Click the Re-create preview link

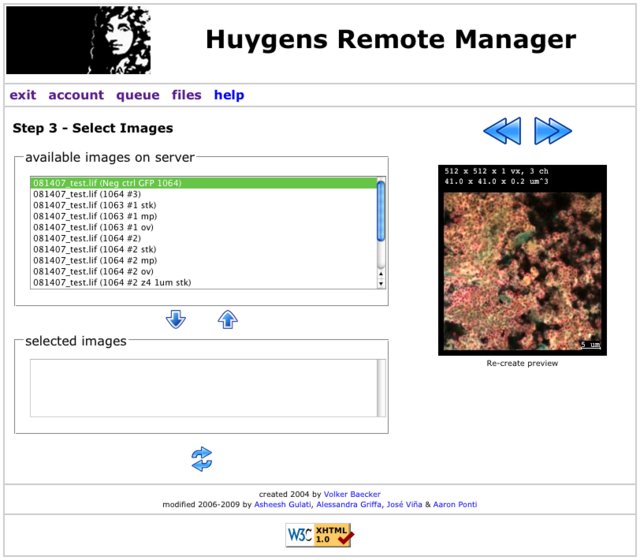pyautogui.click(x=522, y=363)
